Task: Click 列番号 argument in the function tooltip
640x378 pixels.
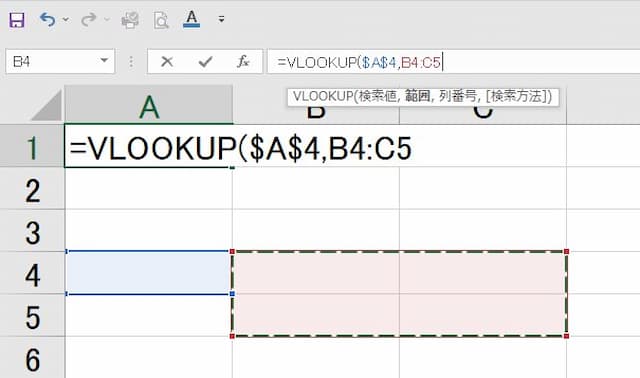Action: [x=457, y=96]
